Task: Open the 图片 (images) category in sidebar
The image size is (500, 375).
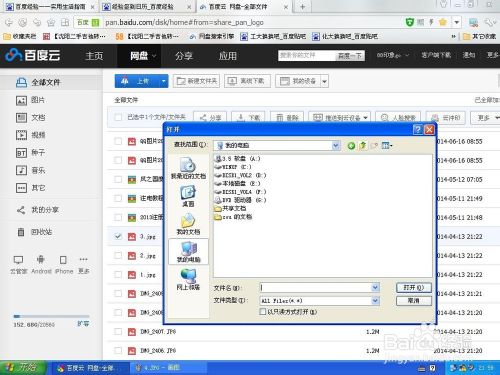Action: 30,100
